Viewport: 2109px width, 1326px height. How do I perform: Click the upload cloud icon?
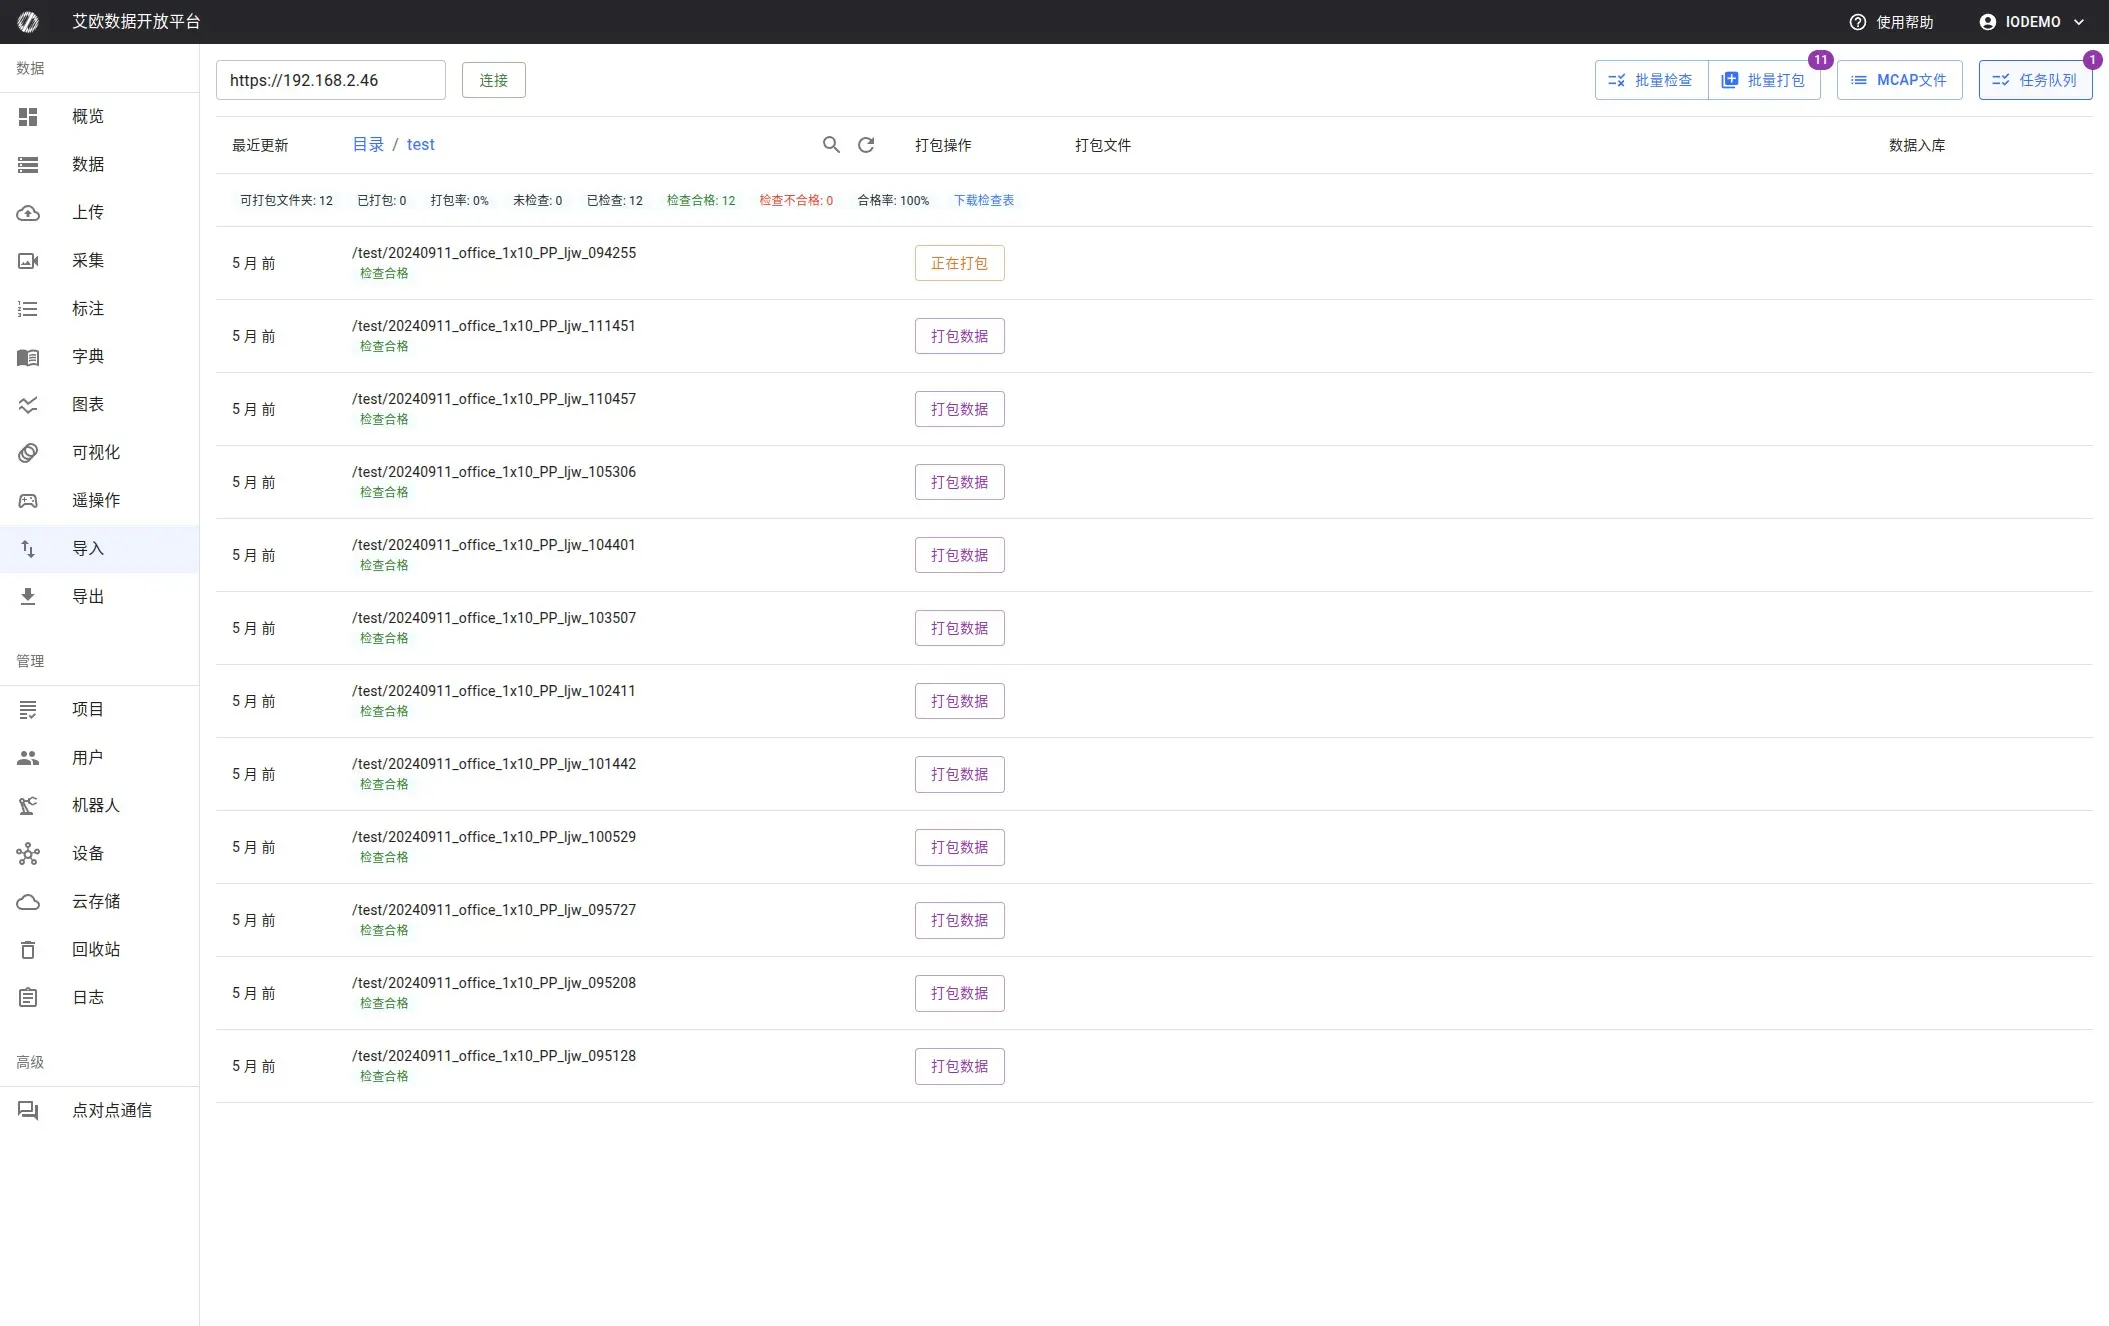tap(28, 213)
